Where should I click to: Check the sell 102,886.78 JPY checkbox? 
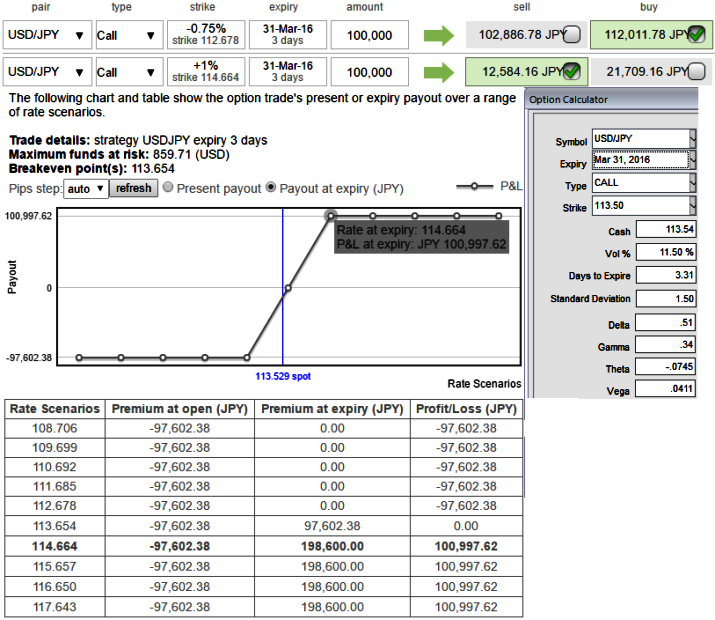click(572, 36)
